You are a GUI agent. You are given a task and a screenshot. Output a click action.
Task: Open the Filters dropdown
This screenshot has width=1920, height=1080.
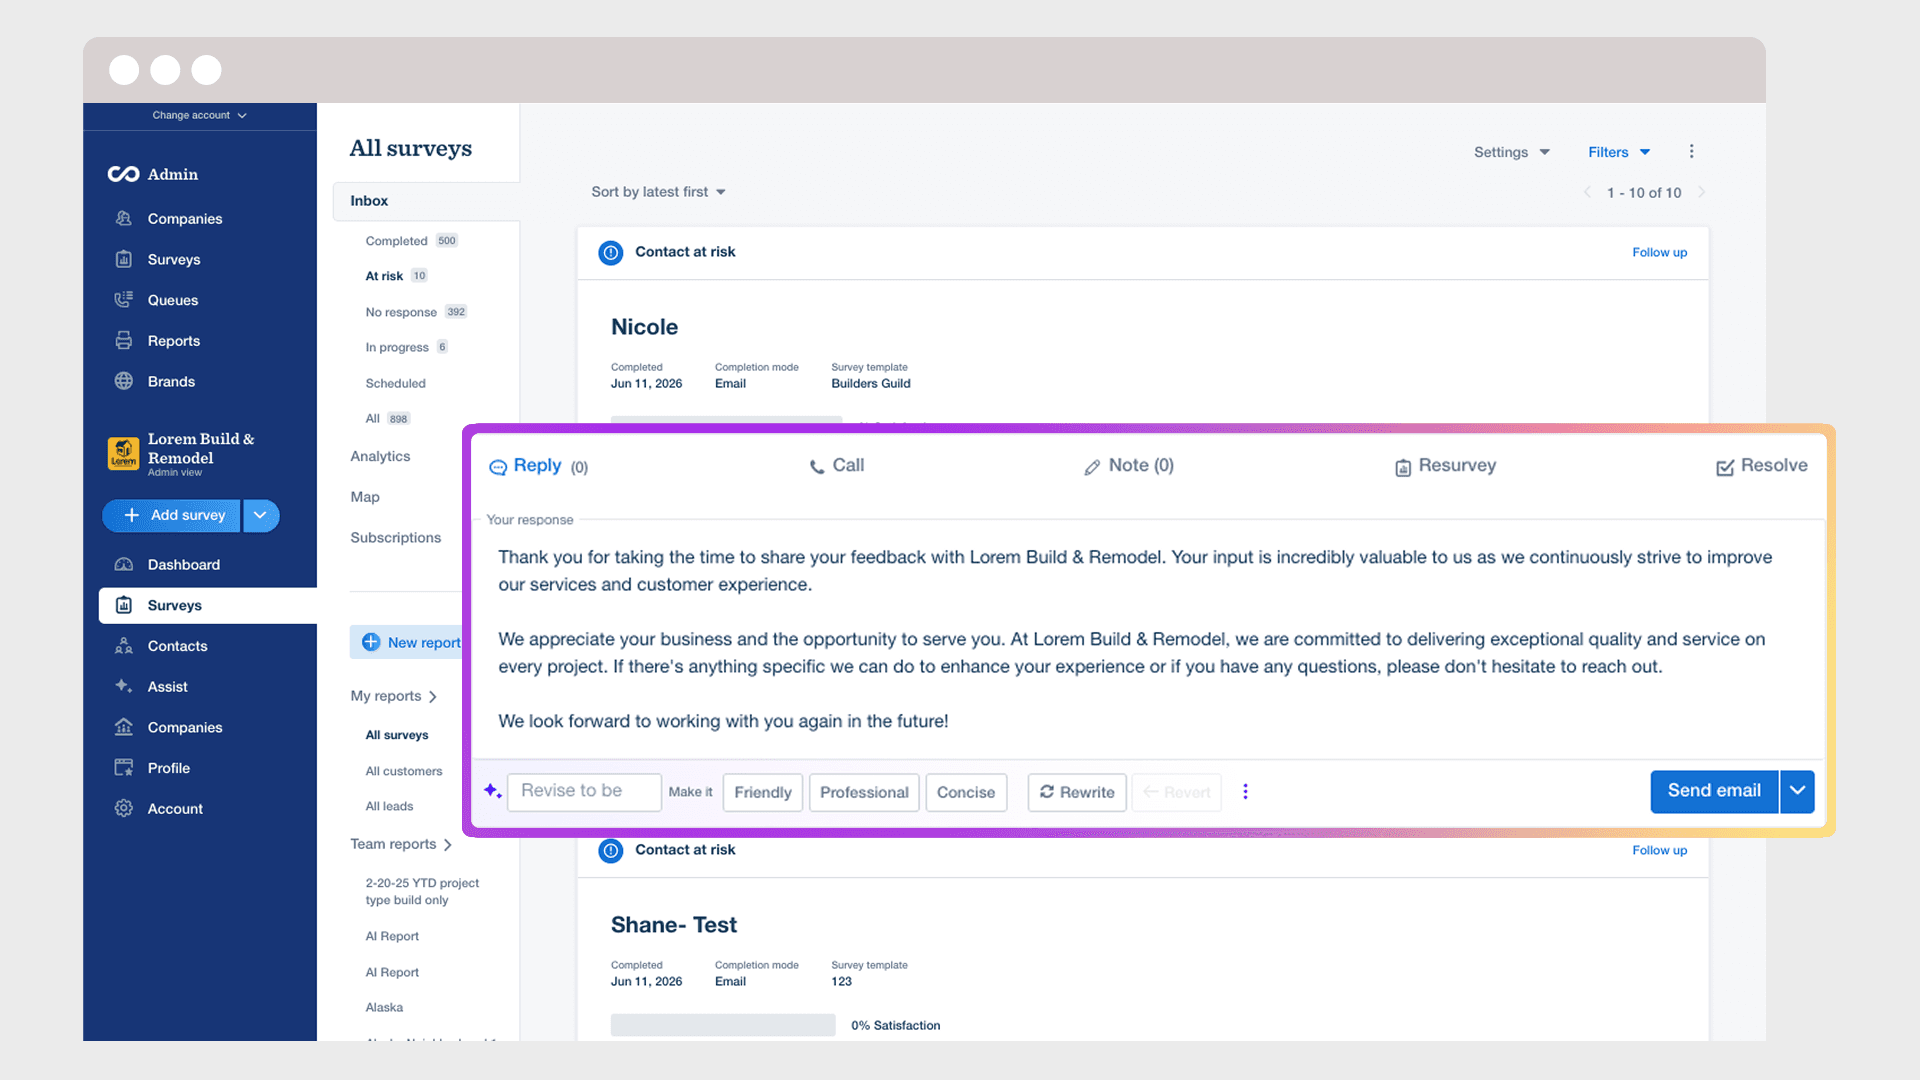[x=1618, y=152]
